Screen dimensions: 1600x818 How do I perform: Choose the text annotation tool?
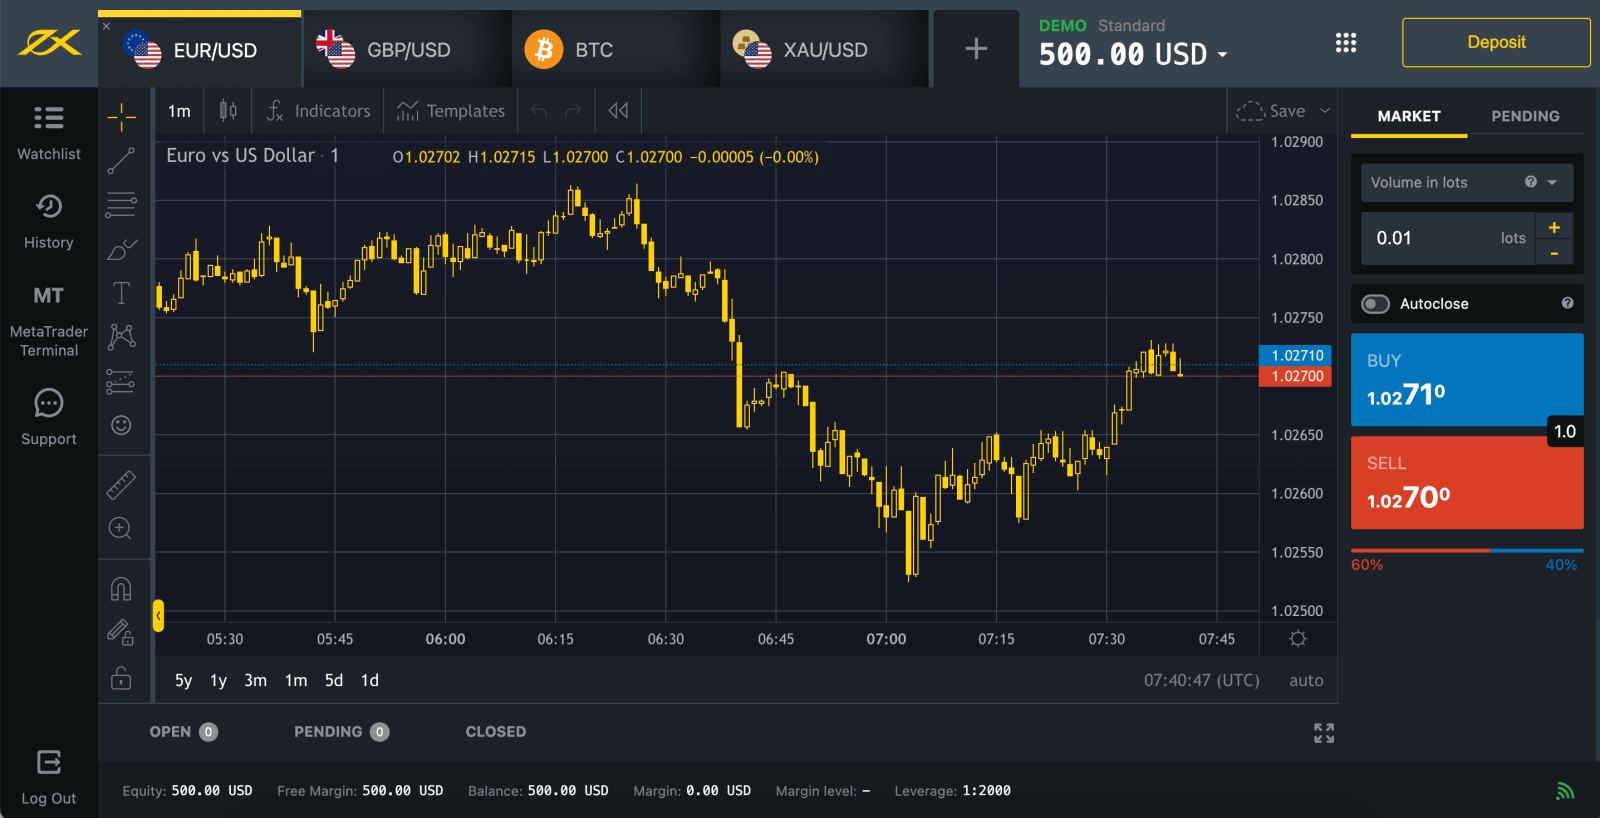121,293
